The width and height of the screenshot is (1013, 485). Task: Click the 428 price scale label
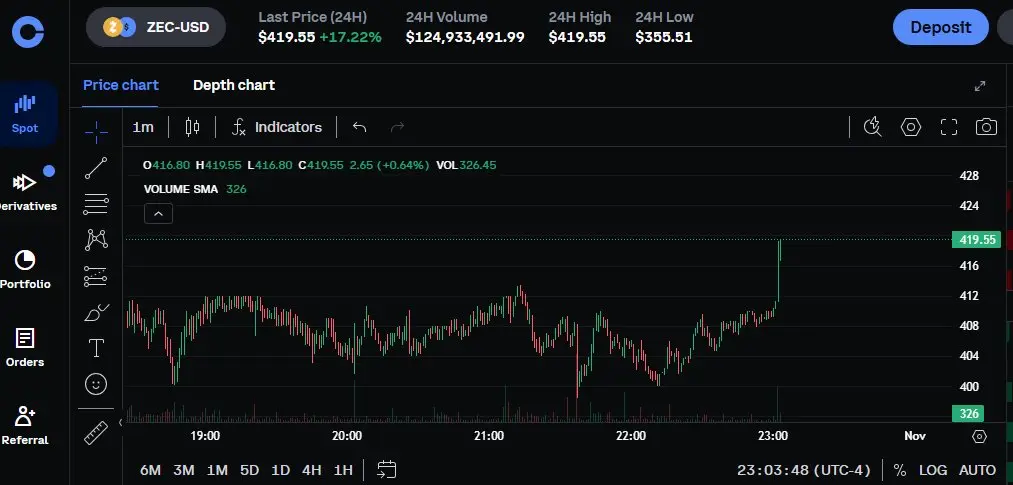click(x=969, y=176)
